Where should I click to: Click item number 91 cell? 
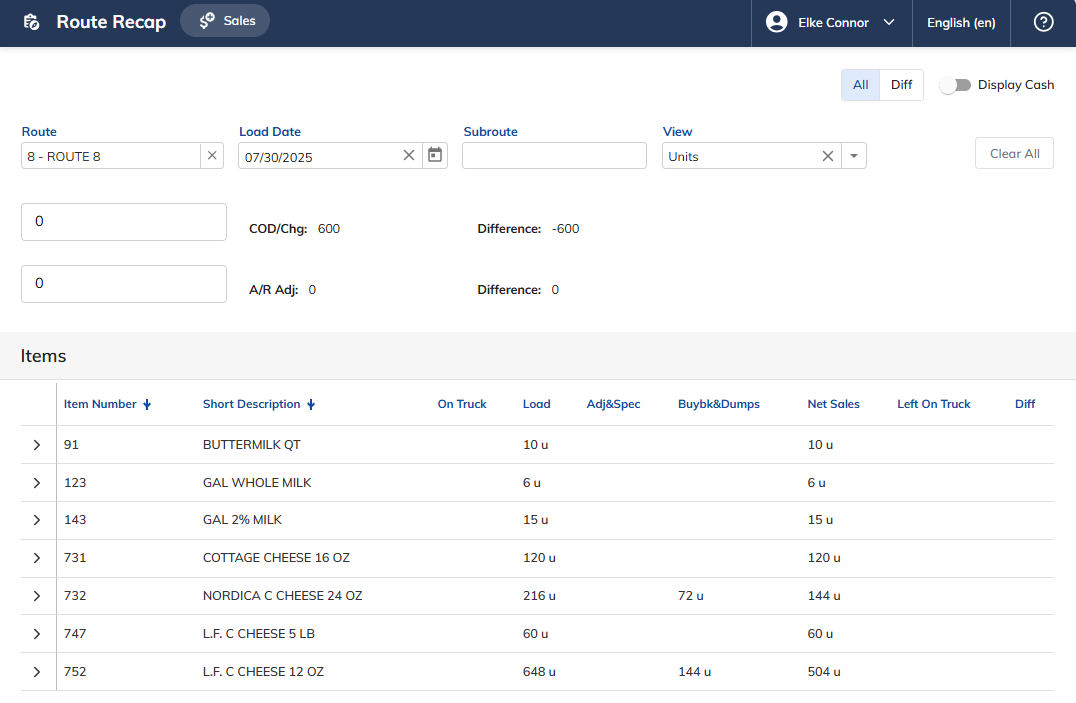71,445
